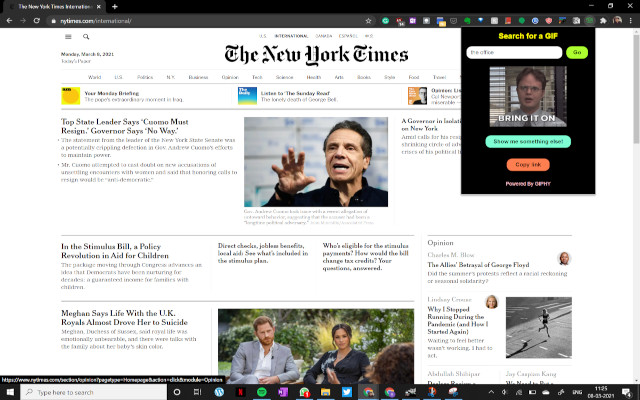The width and height of the screenshot is (640, 400).
Task: Select the Opinion section in navigation
Action: pyautogui.click(x=230, y=77)
